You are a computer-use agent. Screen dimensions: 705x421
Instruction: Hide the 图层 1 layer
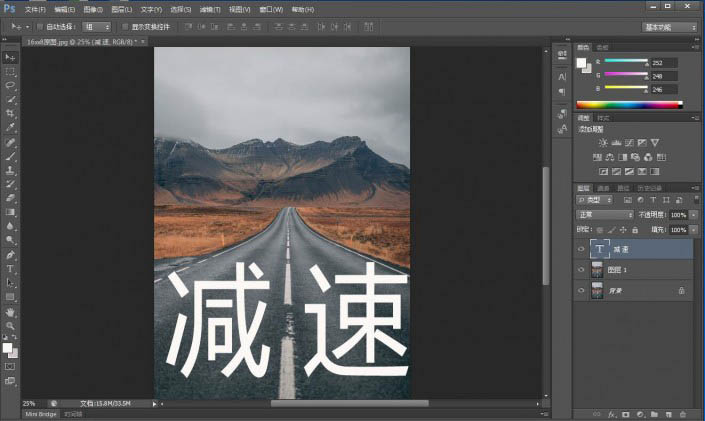tap(581, 270)
